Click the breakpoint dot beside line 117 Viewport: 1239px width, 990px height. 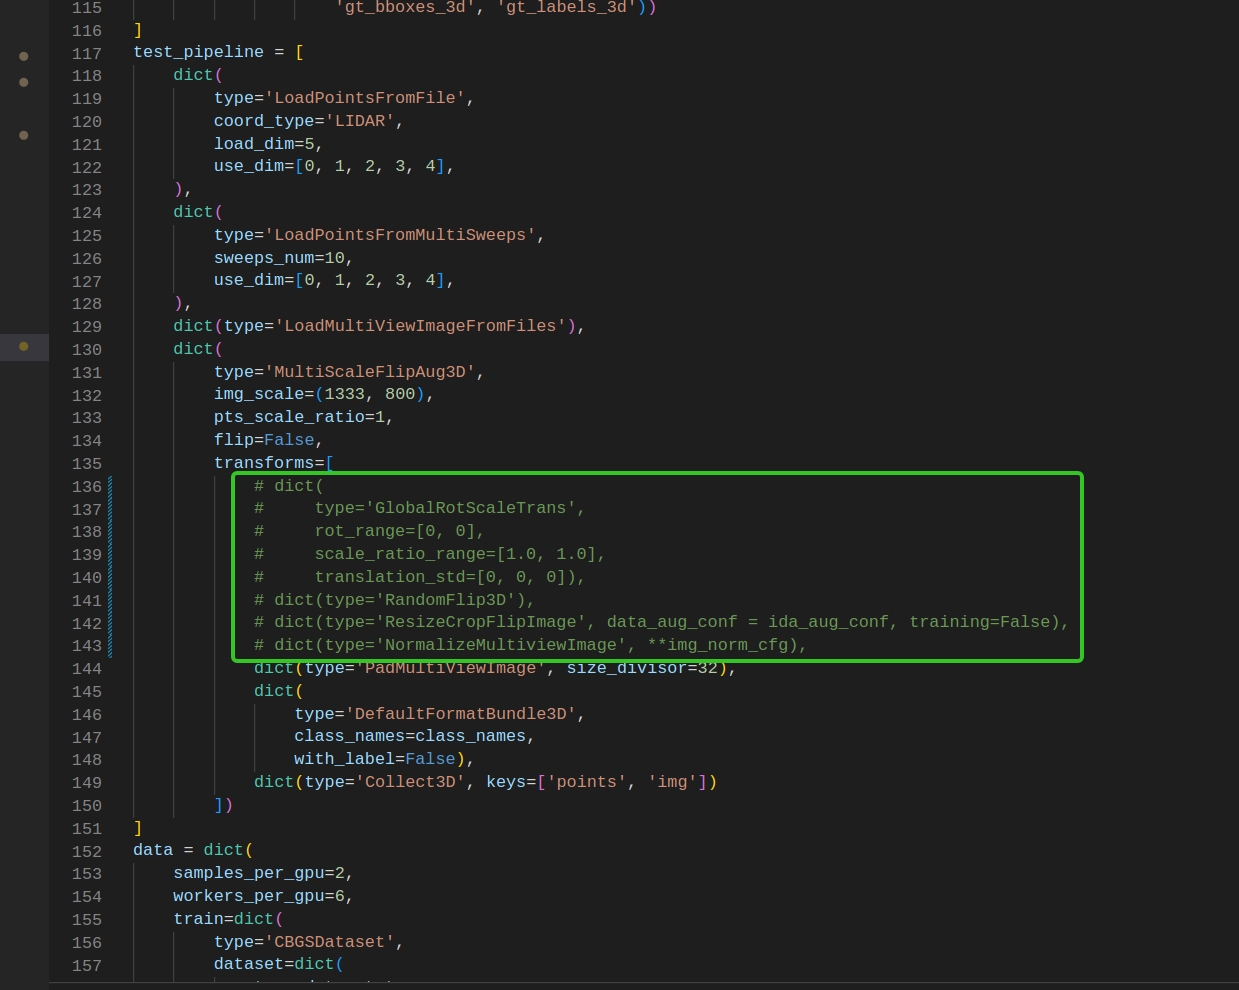click(x=23, y=56)
